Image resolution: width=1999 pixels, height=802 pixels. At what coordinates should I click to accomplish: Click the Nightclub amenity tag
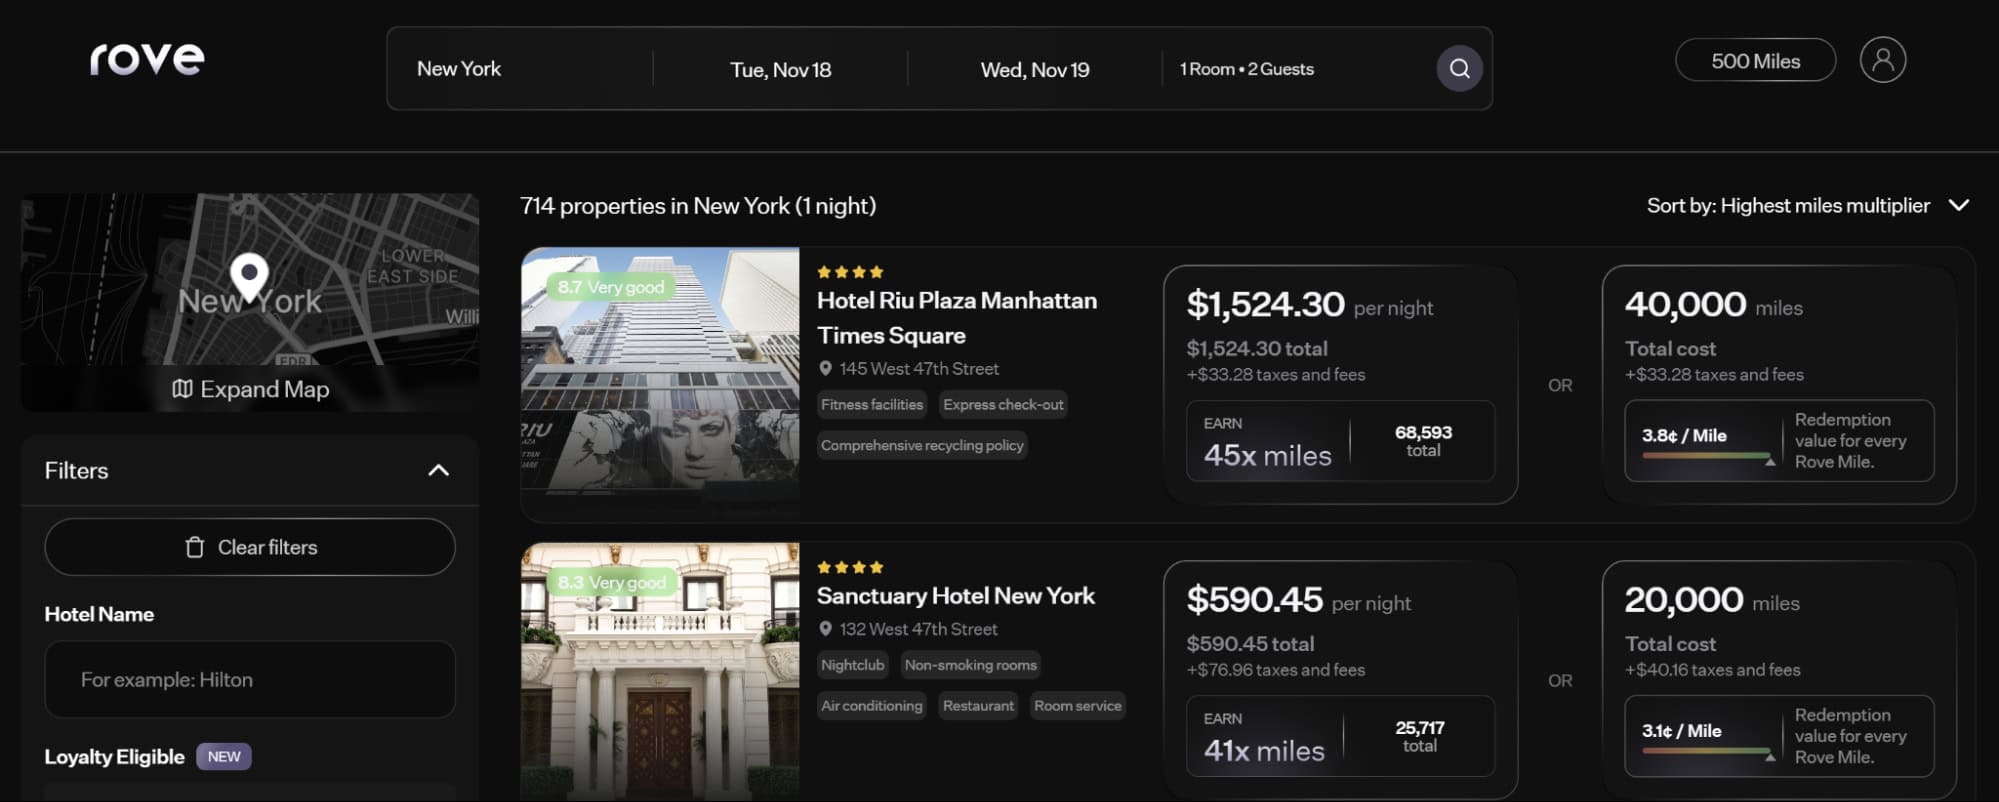pyautogui.click(x=852, y=665)
